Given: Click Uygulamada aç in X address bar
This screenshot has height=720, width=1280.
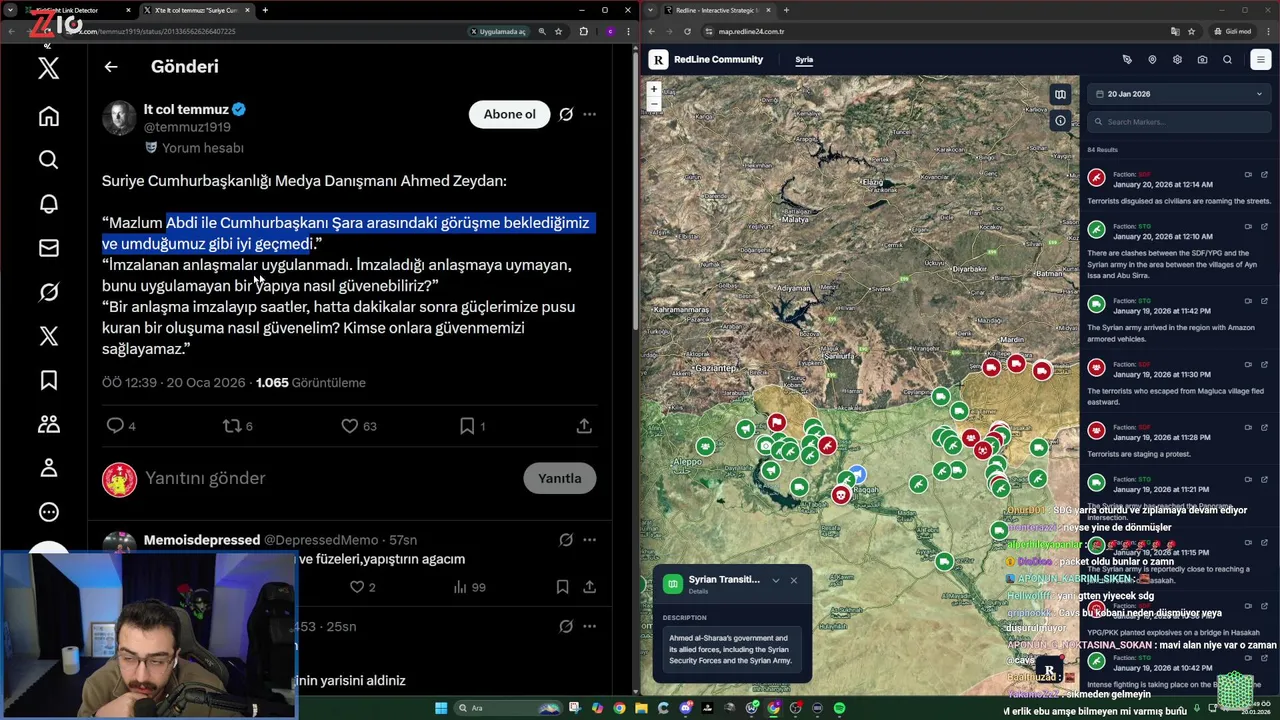Looking at the screenshot, I should click(x=497, y=31).
